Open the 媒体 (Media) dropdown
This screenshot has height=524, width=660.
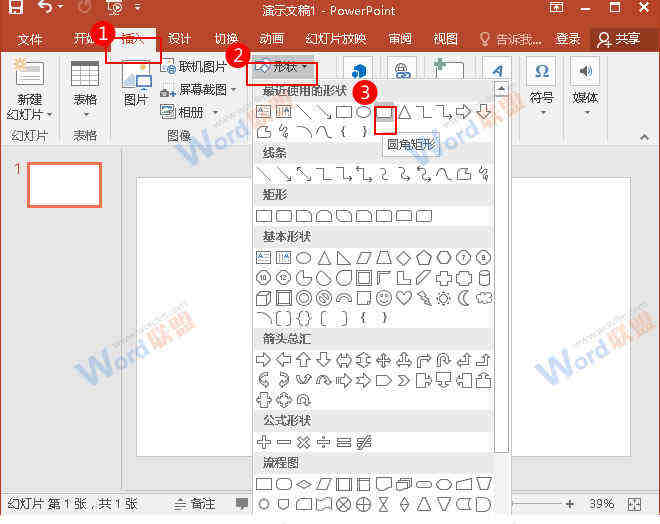coord(585,89)
